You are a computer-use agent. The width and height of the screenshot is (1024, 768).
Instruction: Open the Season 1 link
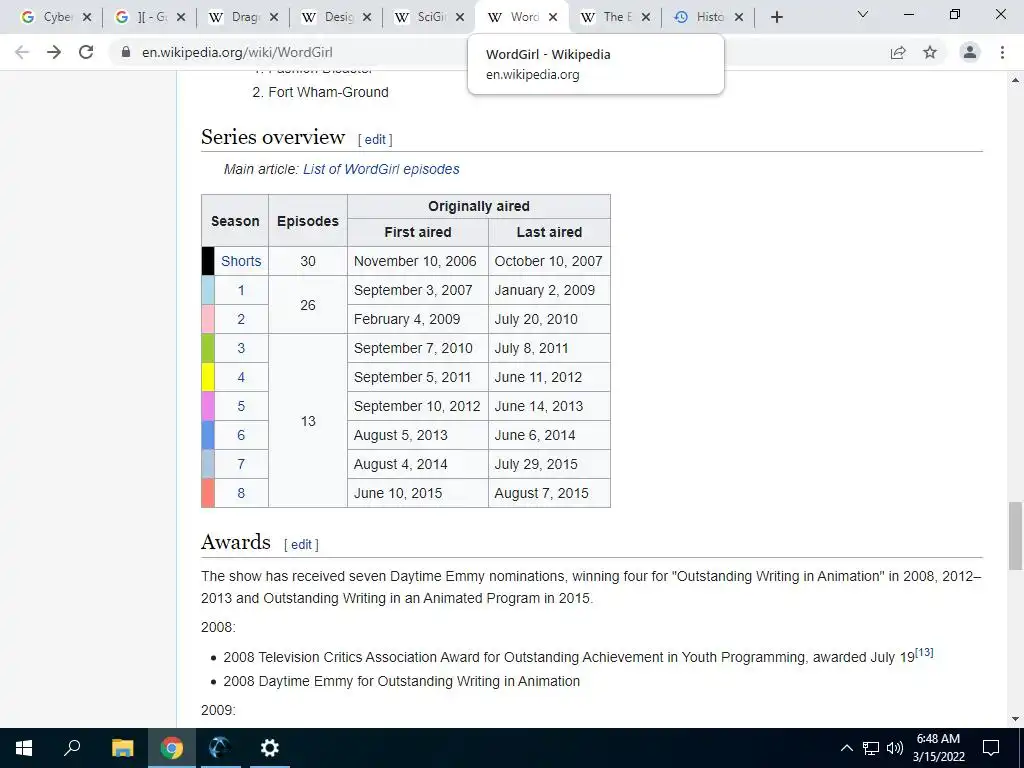point(241,290)
